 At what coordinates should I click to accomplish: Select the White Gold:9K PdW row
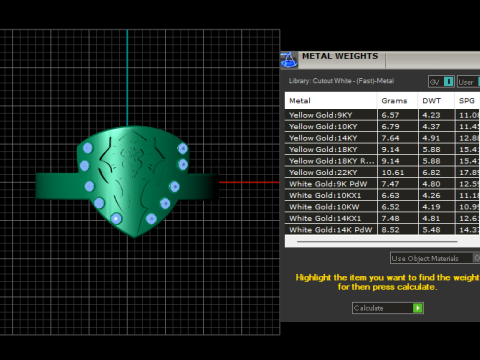point(382,184)
